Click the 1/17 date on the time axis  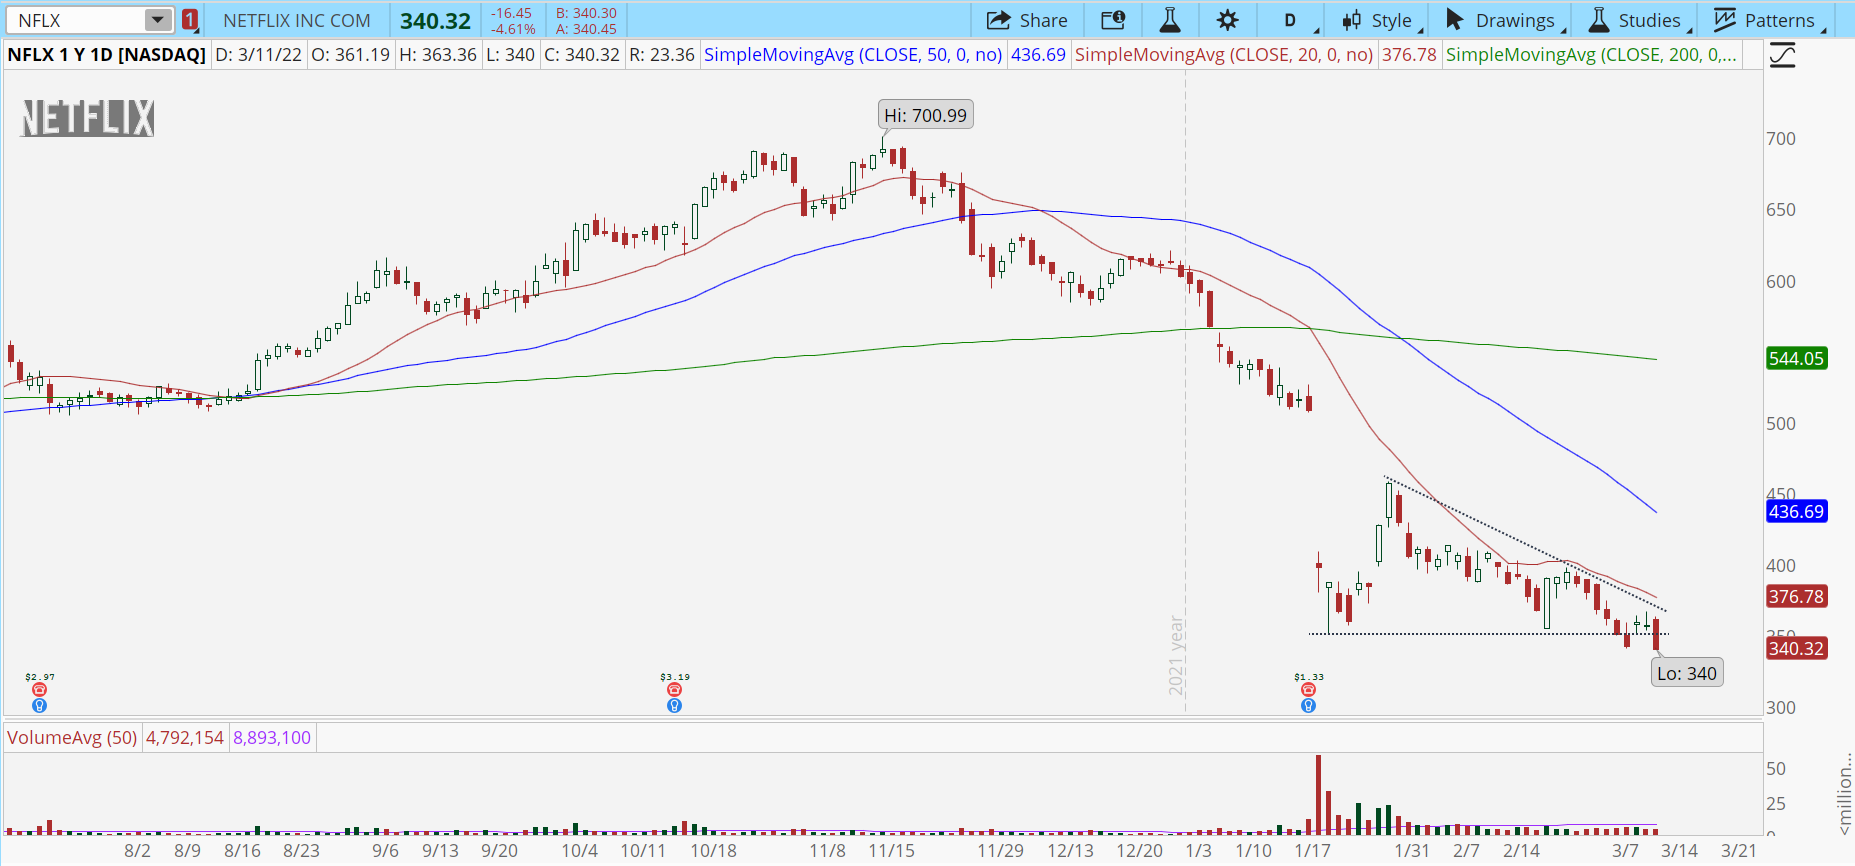click(1313, 851)
